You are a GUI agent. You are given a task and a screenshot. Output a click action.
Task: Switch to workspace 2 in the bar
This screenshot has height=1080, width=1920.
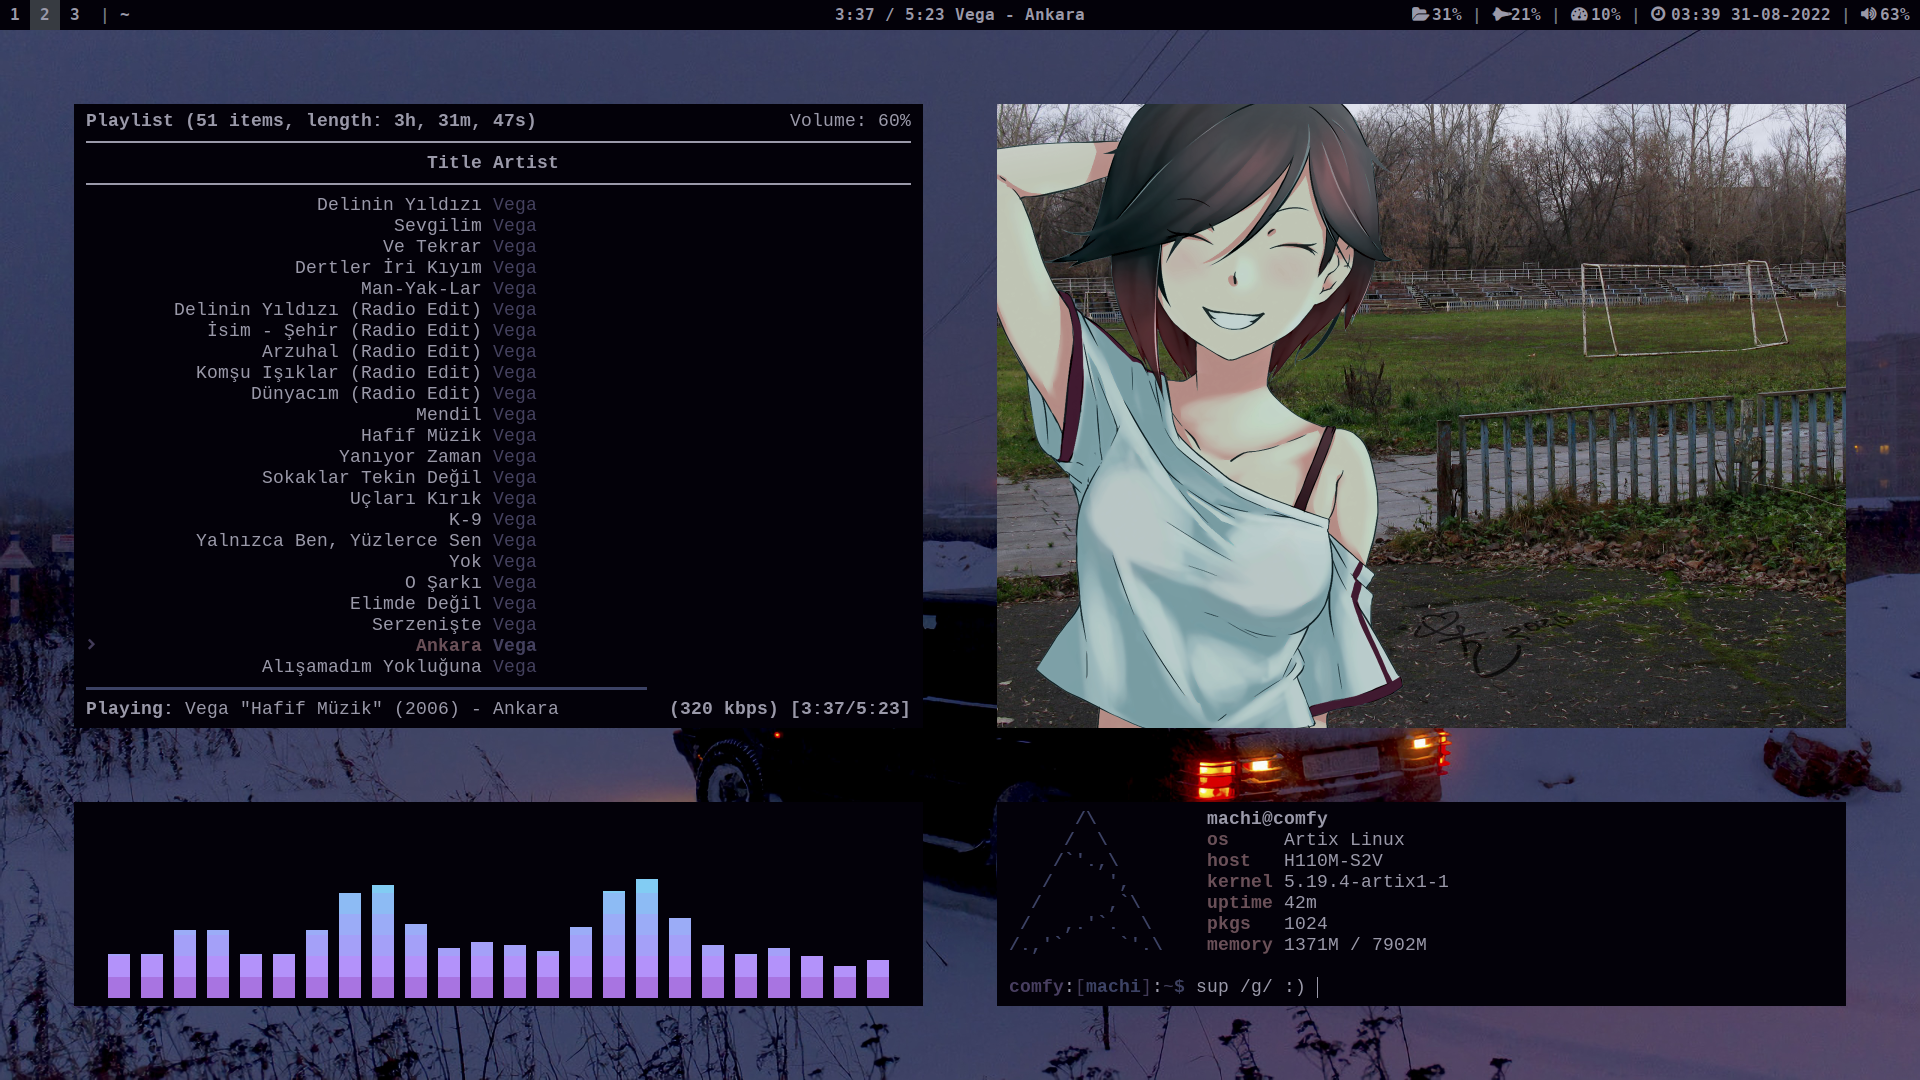[x=45, y=15]
